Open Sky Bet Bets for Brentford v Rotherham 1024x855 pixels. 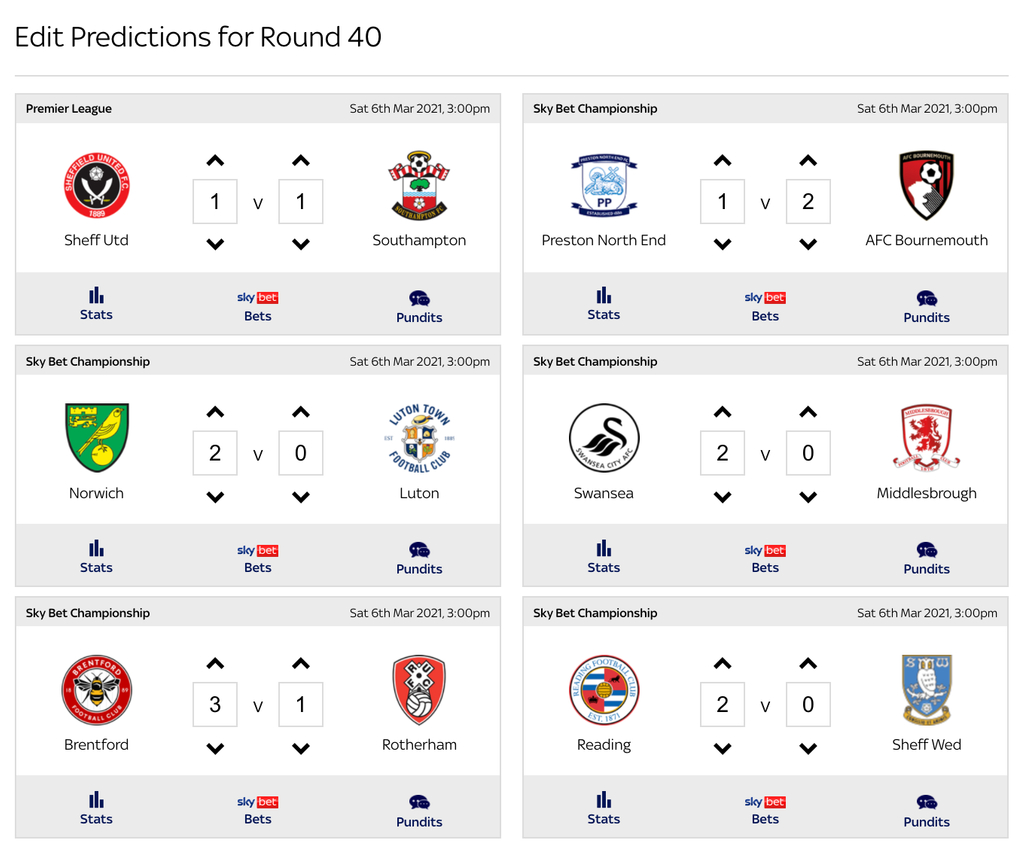pyautogui.click(x=257, y=811)
